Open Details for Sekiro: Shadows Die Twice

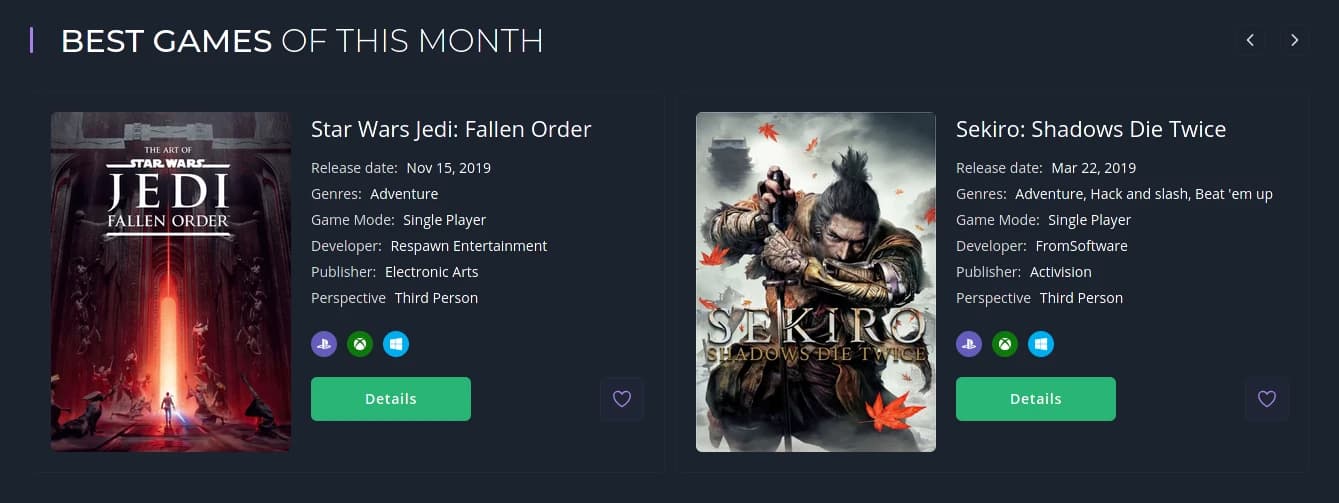[x=1036, y=399]
